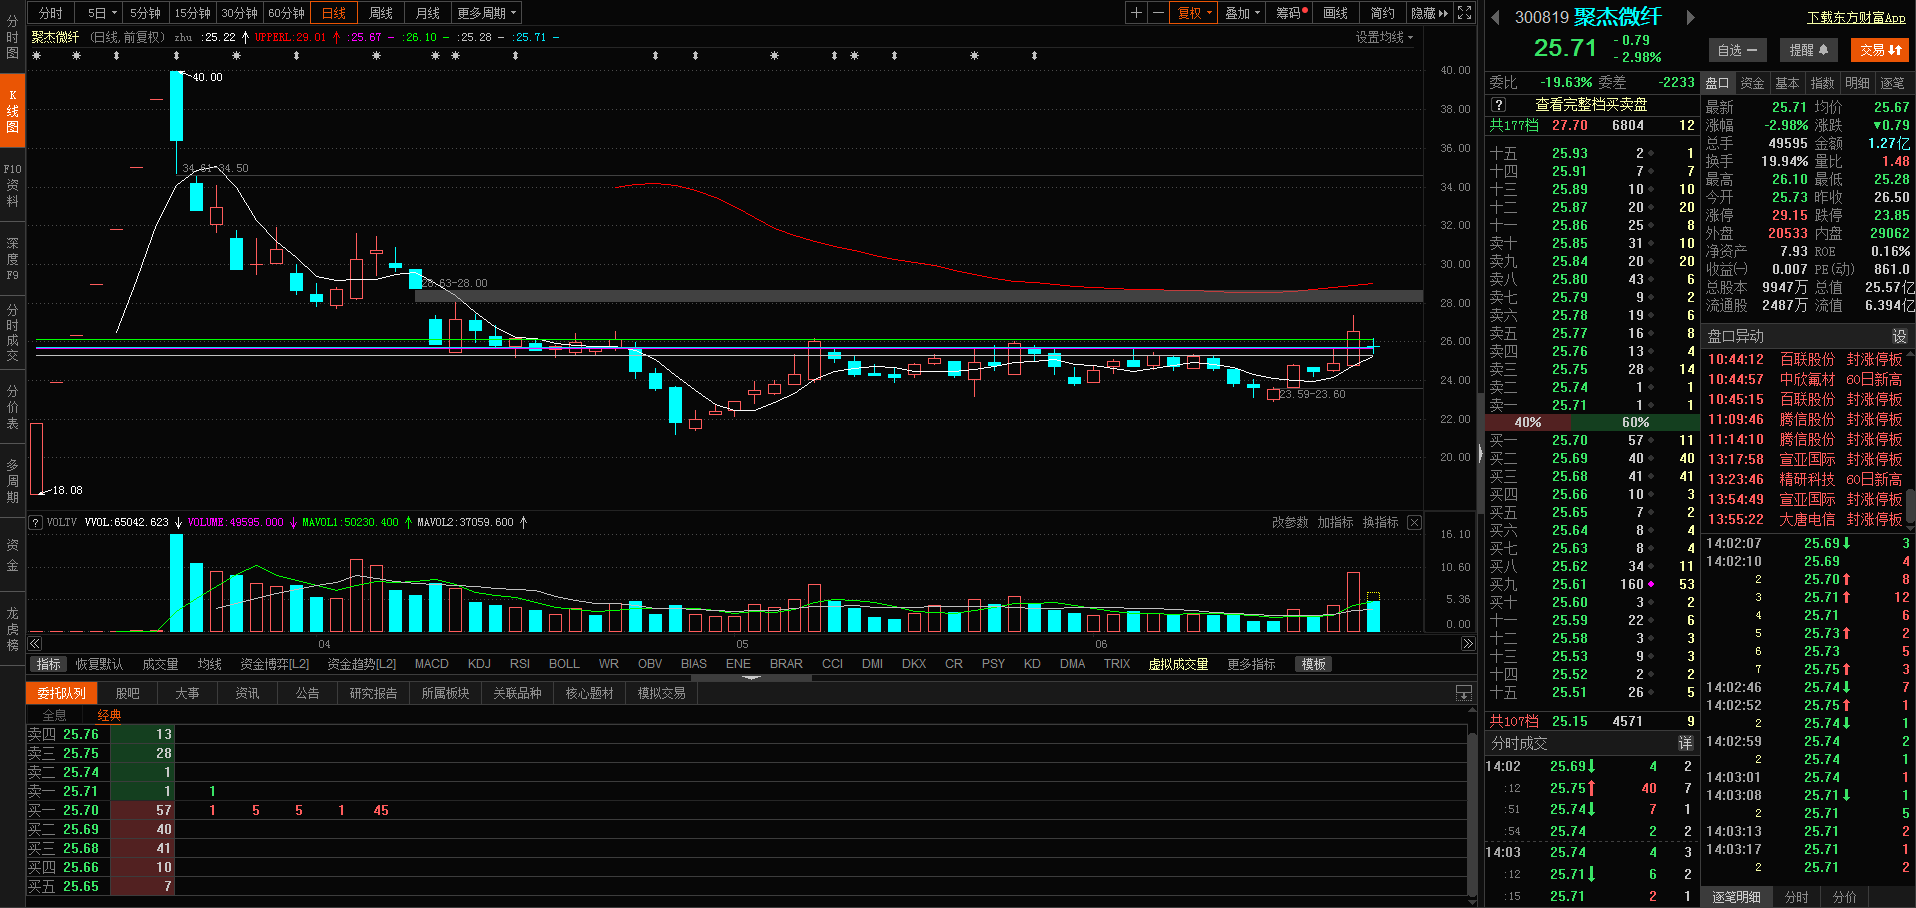The height and width of the screenshot is (908, 1916).
Task: Expand 更多周期 dropdown
Action: 487,13
